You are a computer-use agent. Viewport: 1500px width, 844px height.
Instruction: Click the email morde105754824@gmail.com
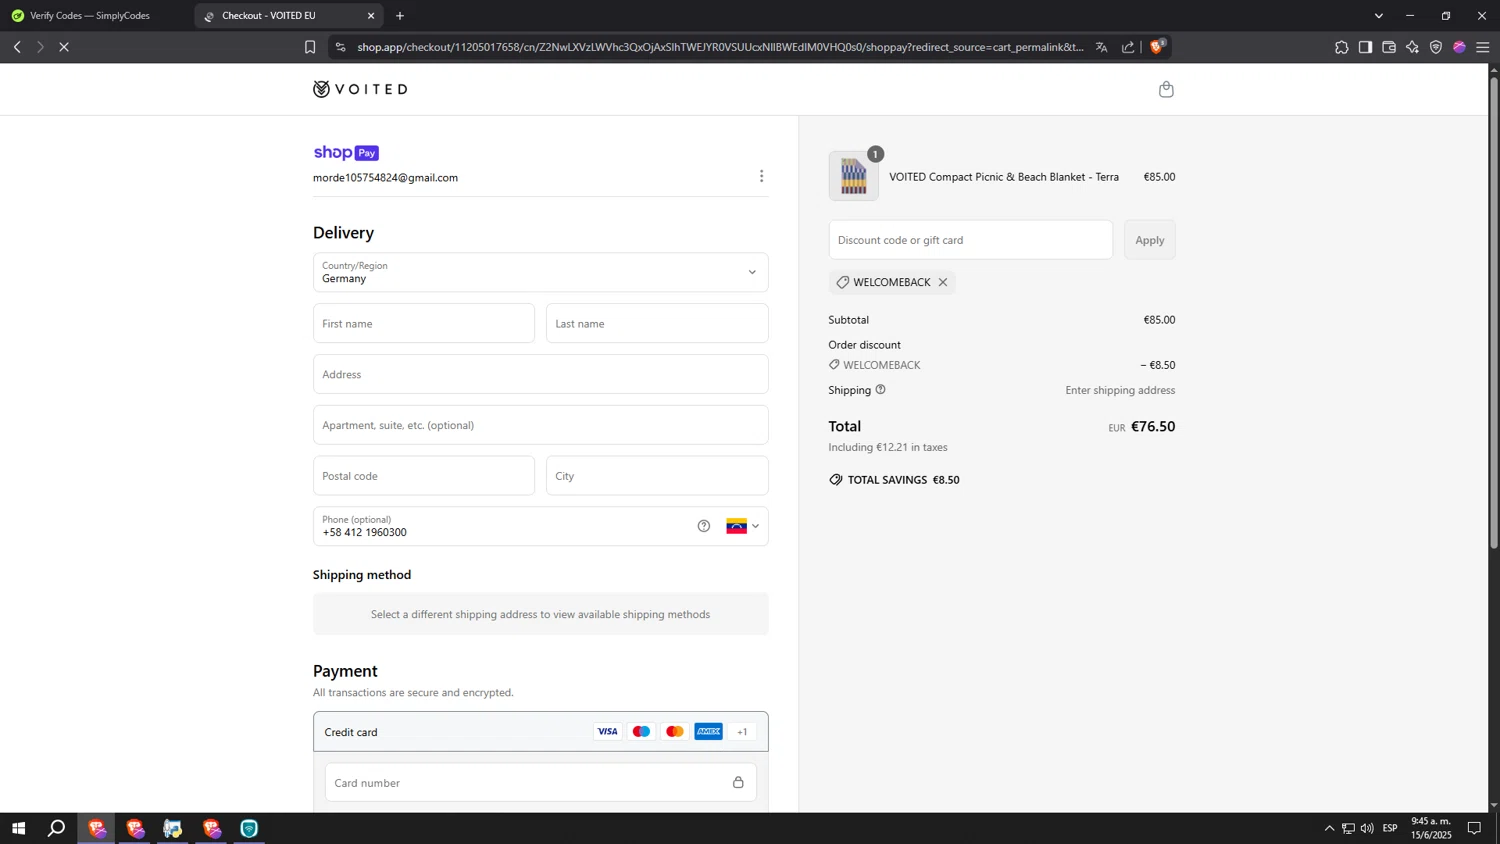pos(385,178)
